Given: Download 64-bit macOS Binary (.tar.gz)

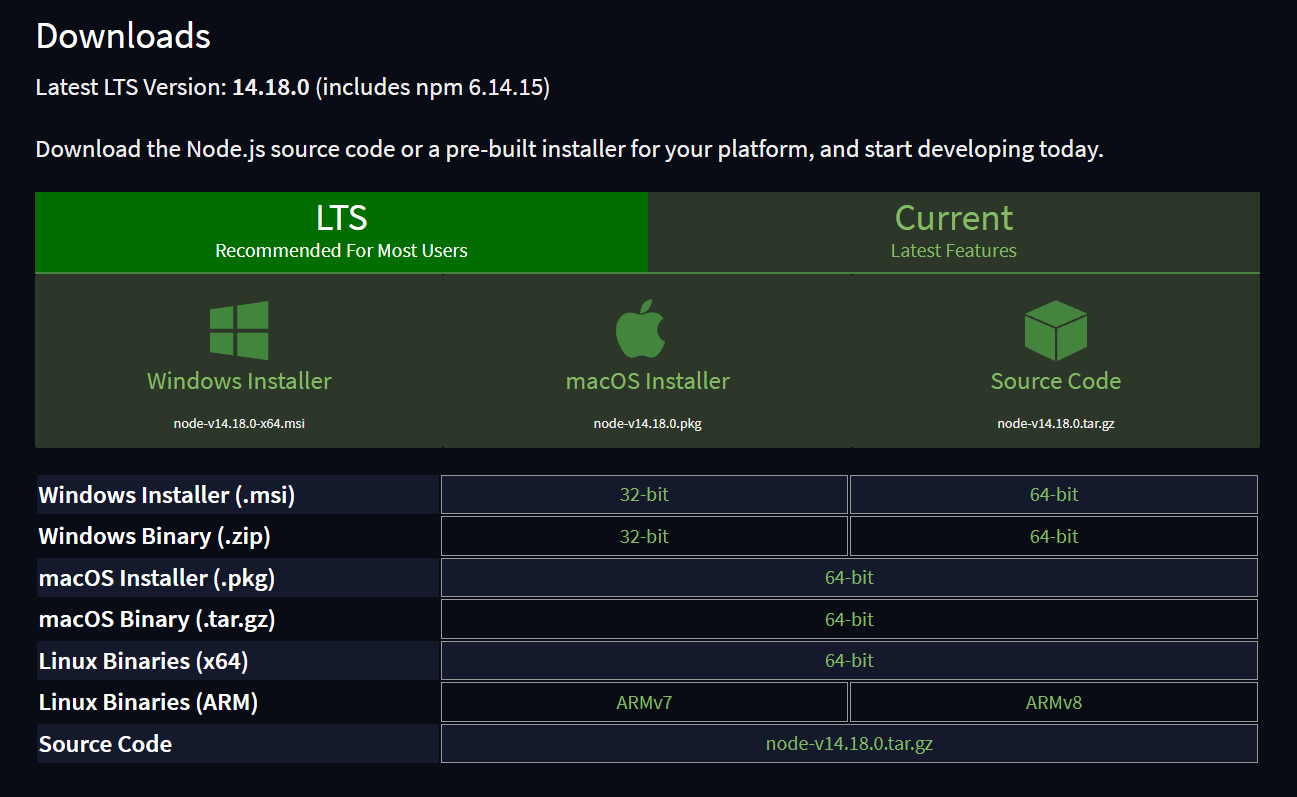Looking at the screenshot, I should 849,619.
